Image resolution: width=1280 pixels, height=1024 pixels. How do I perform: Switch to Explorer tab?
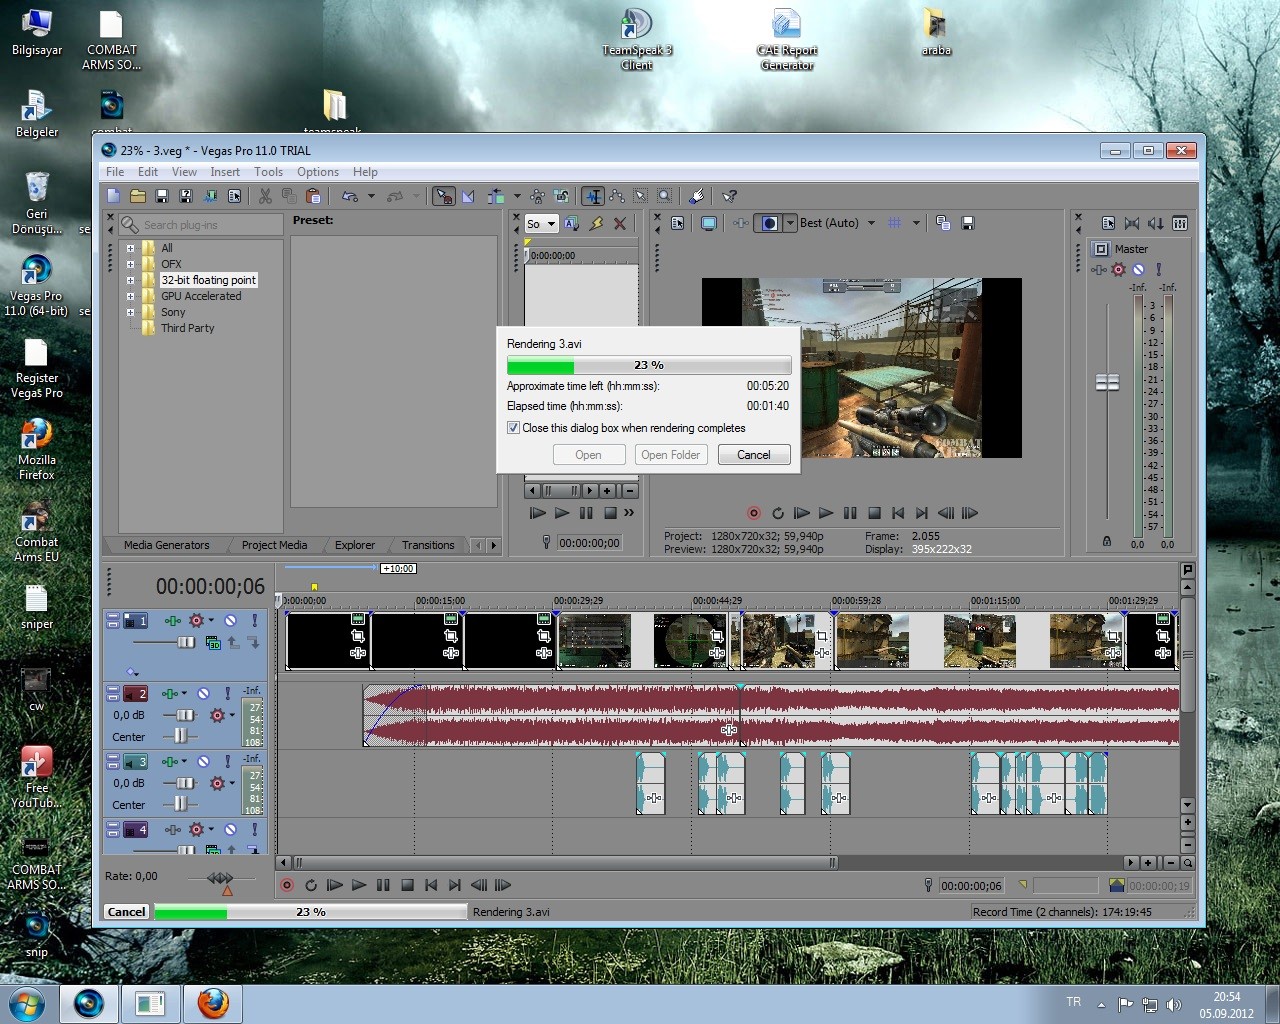pos(355,545)
